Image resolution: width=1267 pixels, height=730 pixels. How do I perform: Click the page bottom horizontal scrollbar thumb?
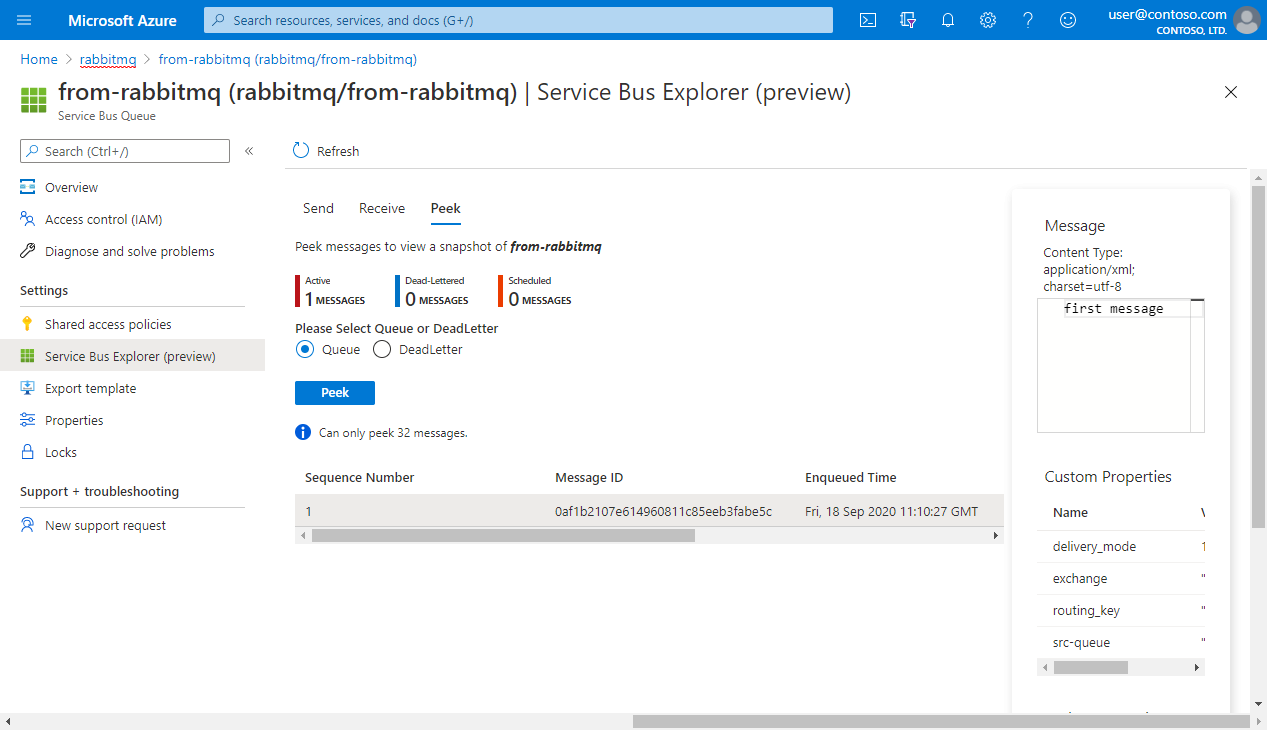coord(943,721)
